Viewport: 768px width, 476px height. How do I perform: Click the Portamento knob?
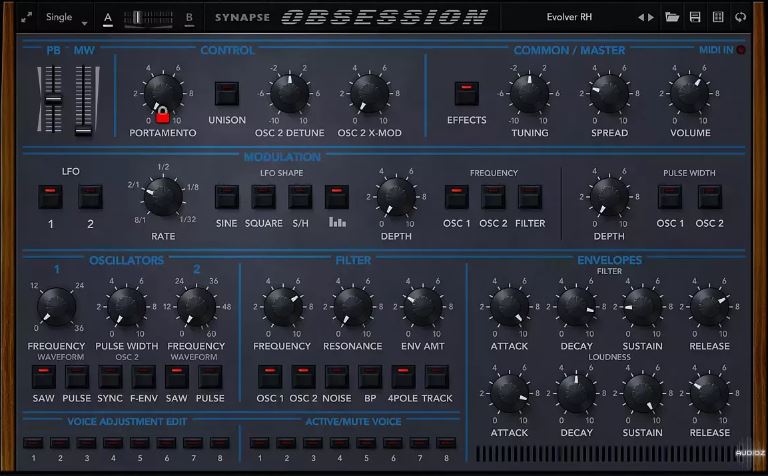click(163, 93)
